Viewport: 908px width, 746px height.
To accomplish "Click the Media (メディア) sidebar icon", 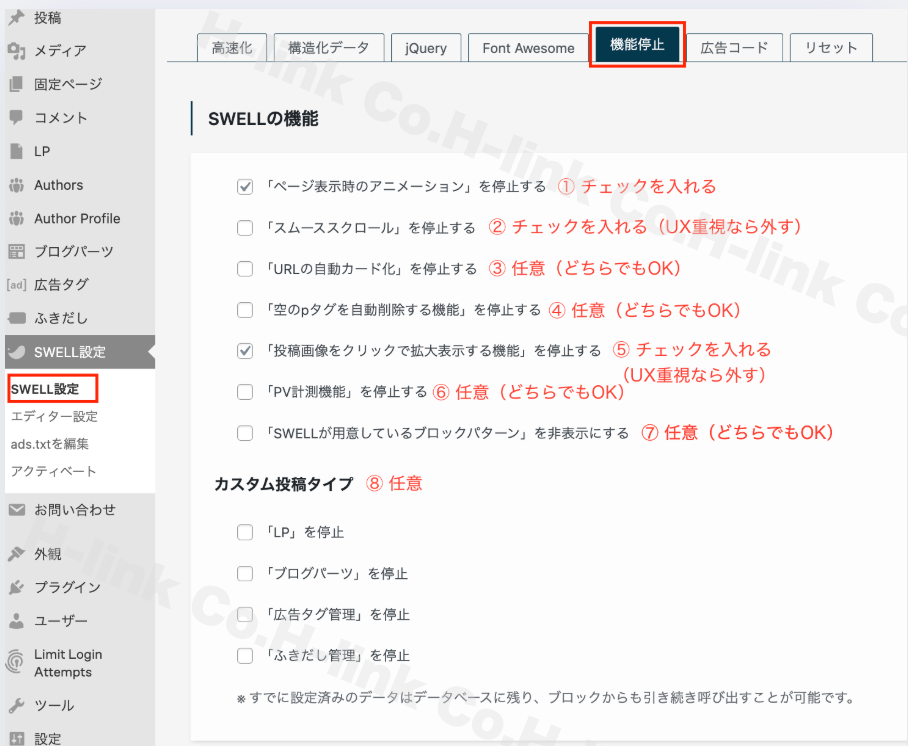I will (x=16, y=50).
